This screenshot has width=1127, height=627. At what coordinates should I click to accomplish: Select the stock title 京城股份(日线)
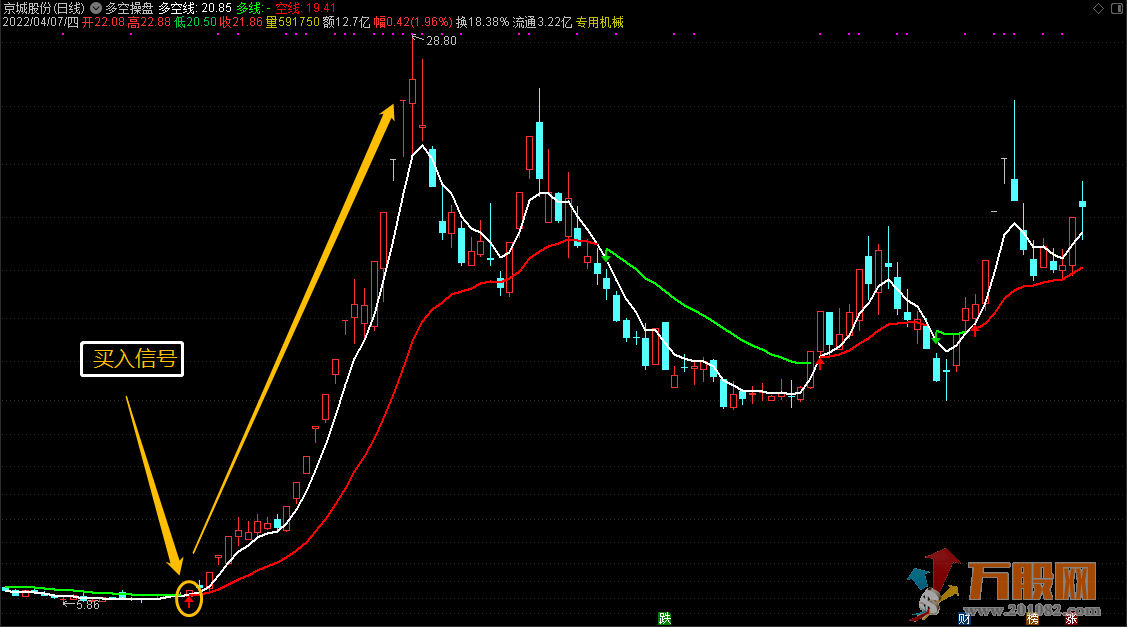(x=44, y=9)
